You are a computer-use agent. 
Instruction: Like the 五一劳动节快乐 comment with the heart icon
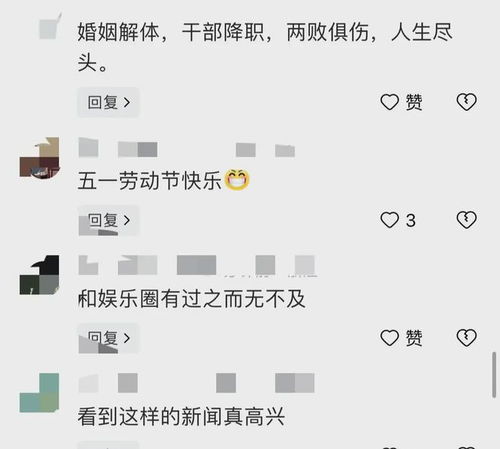390,220
